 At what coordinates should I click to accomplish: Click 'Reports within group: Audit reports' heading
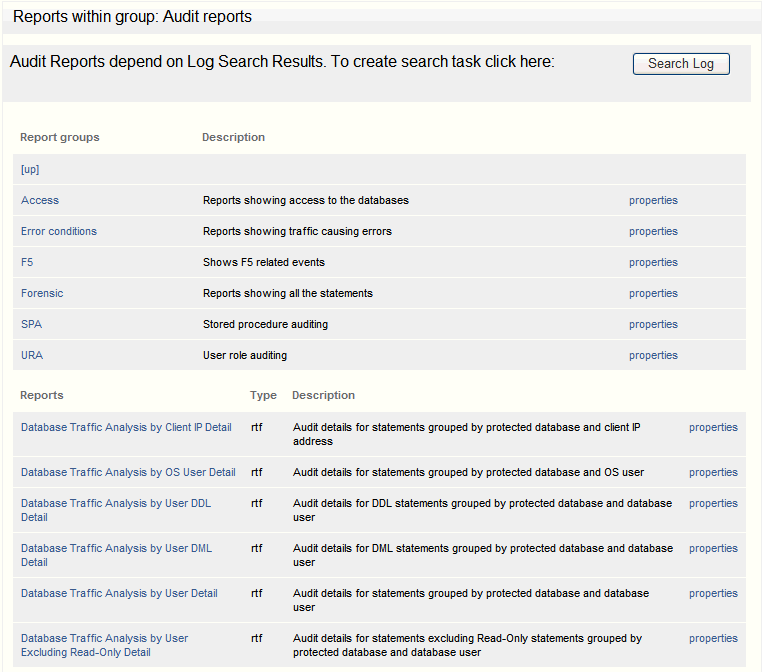click(x=132, y=17)
